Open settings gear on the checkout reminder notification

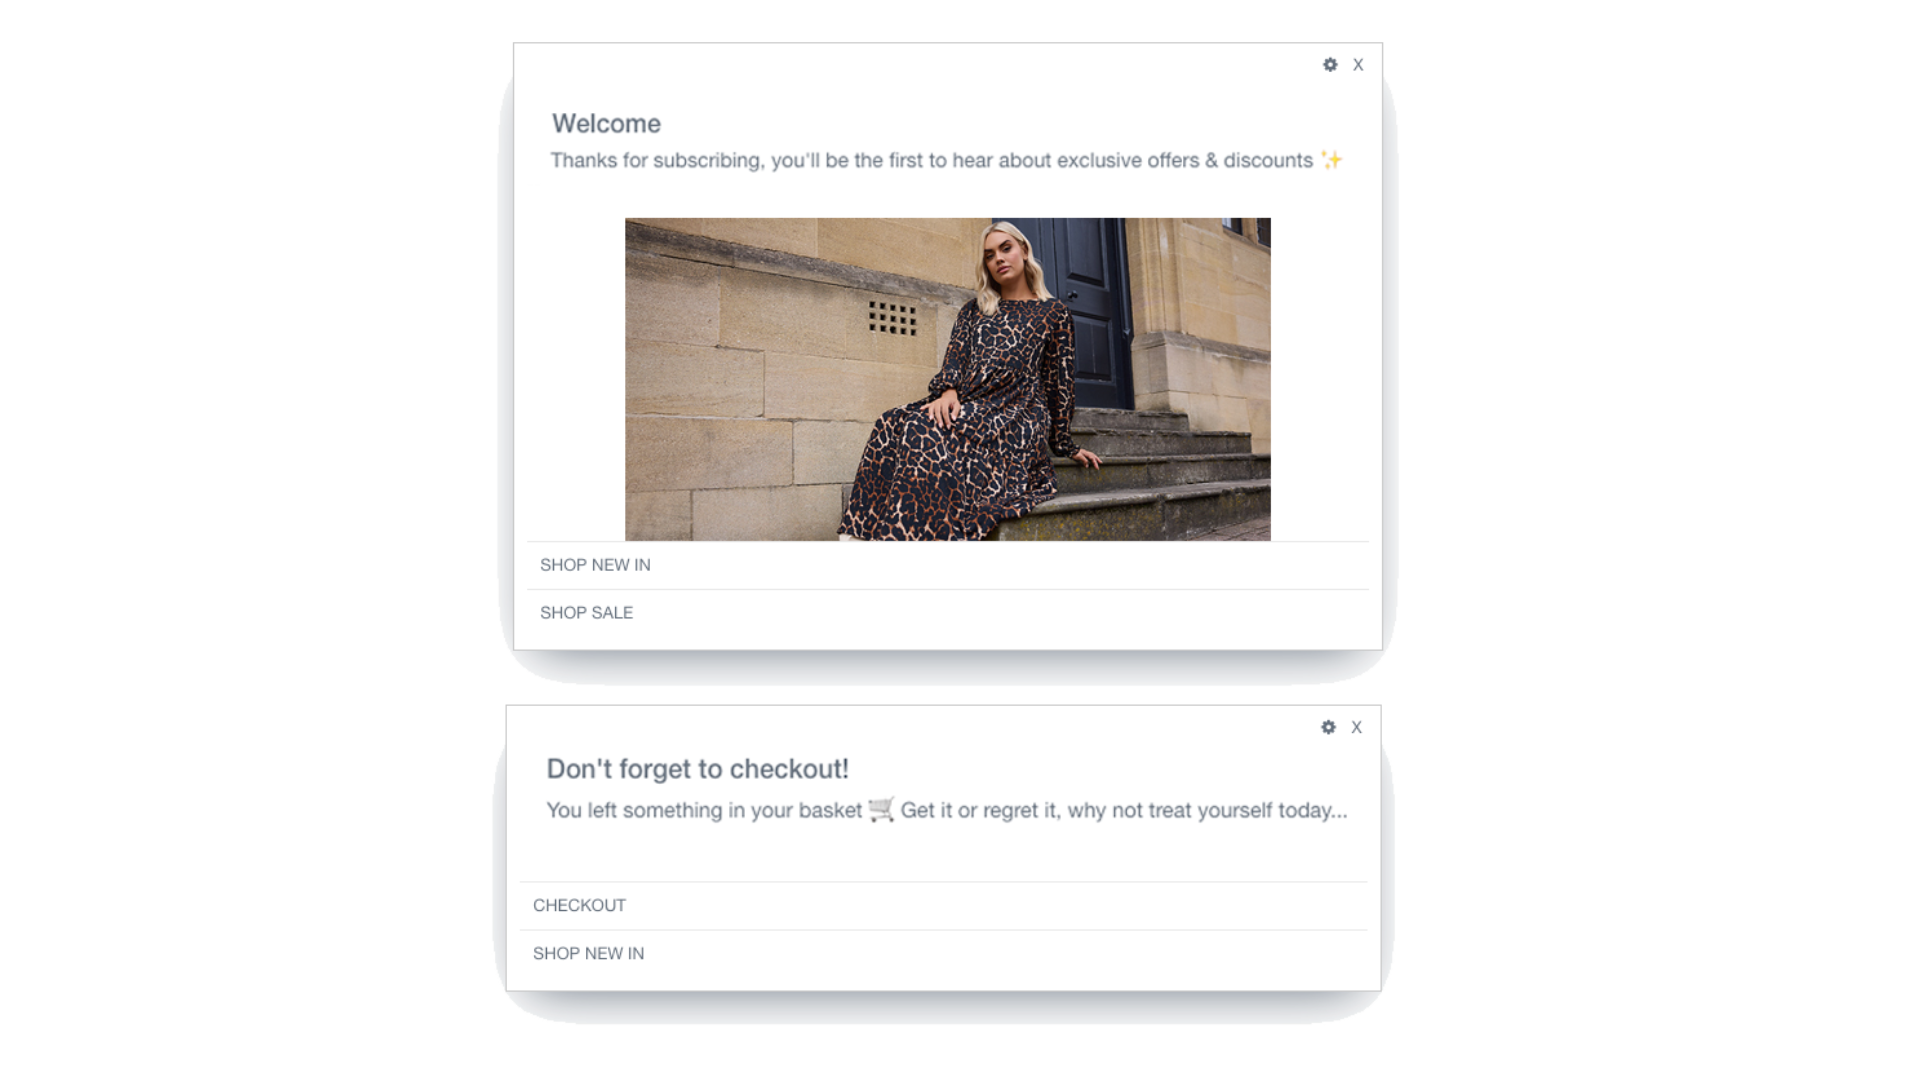(x=1328, y=728)
